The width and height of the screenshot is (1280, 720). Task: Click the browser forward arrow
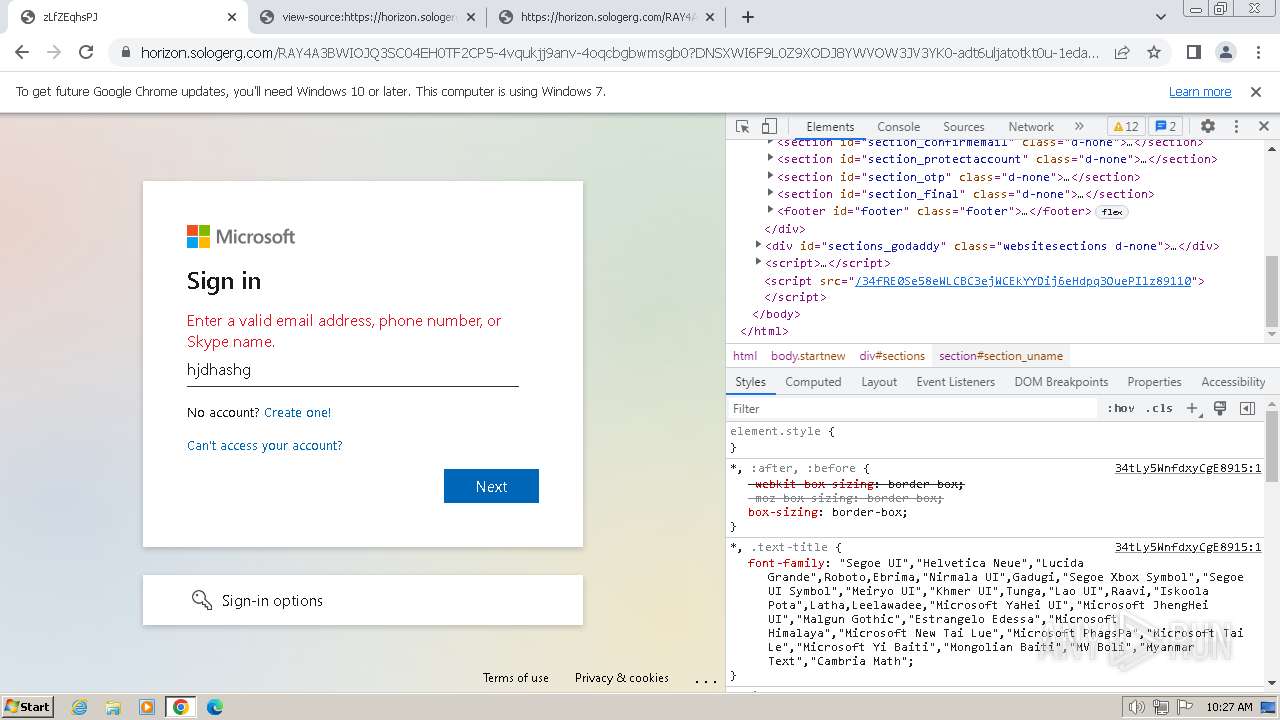click(54, 52)
